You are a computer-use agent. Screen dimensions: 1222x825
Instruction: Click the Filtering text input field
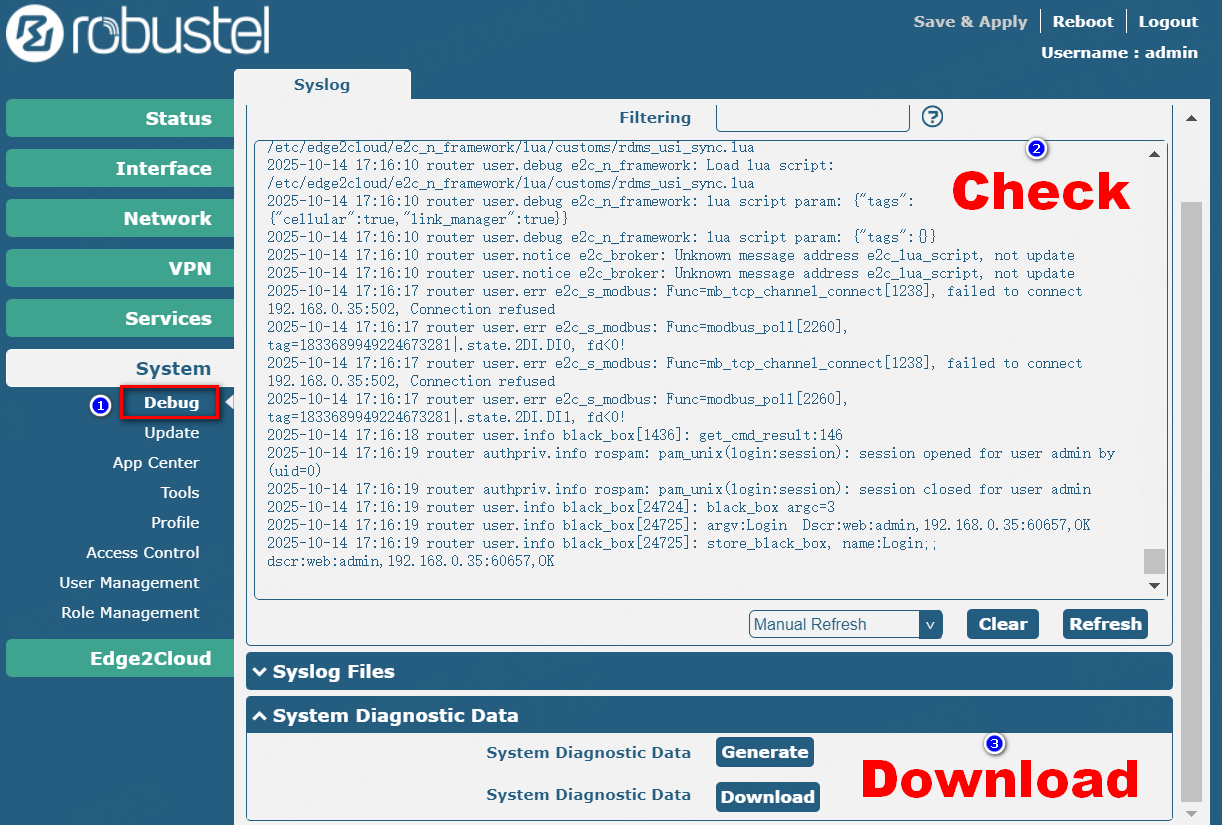coord(812,117)
